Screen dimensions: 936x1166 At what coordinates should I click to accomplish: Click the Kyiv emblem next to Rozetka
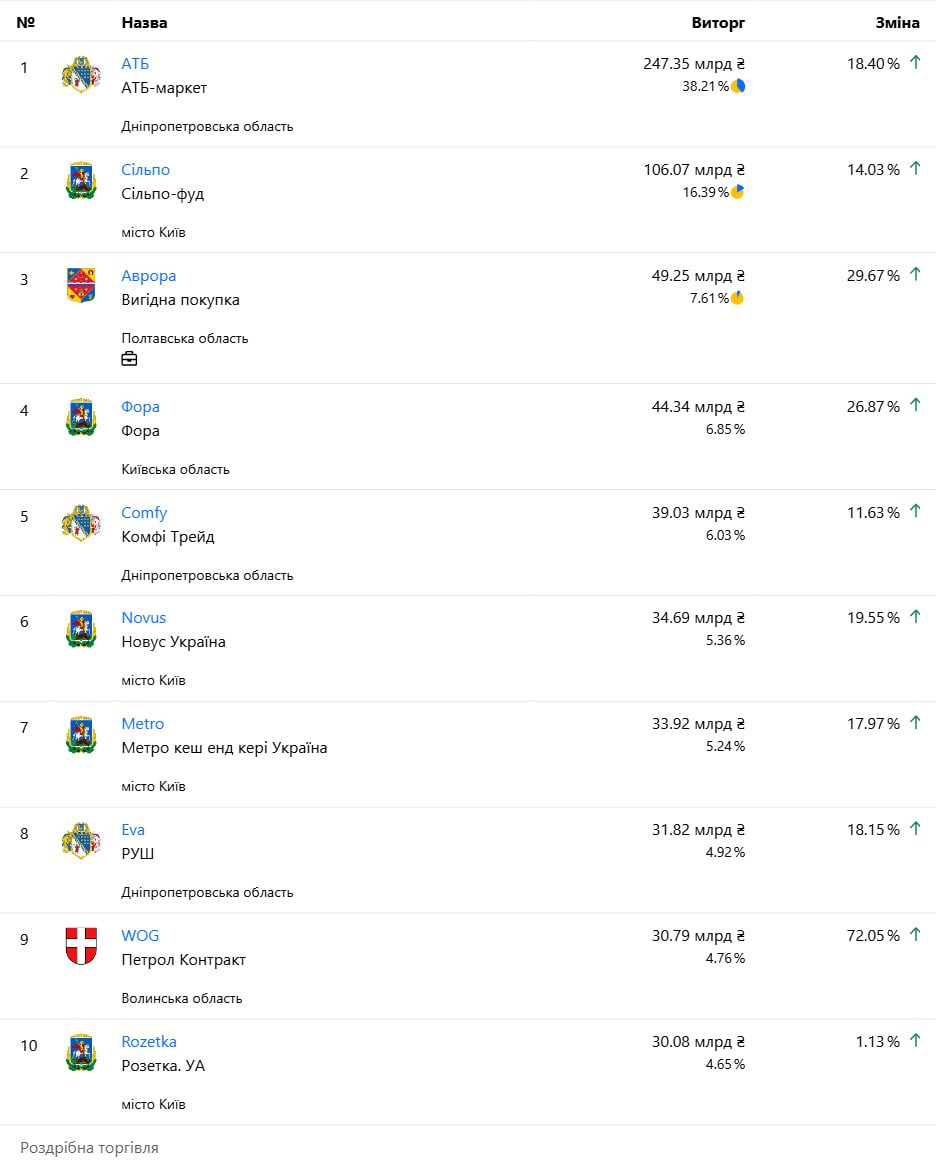(x=81, y=1052)
